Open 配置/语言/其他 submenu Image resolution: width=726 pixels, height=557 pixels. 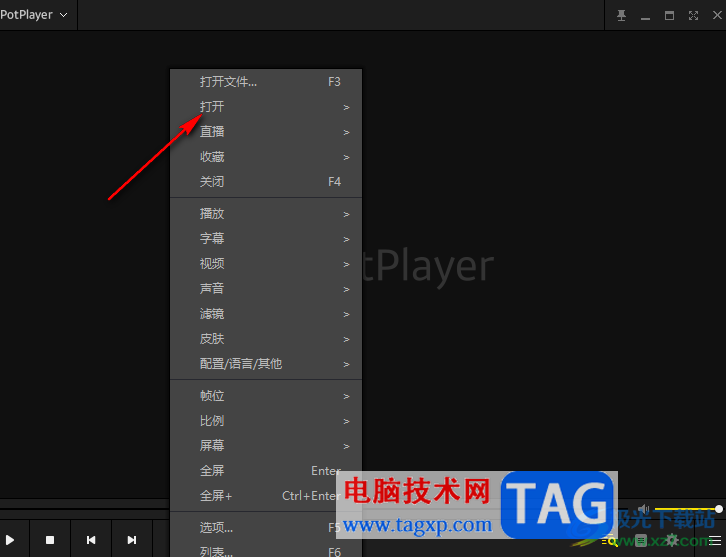(266, 364)
